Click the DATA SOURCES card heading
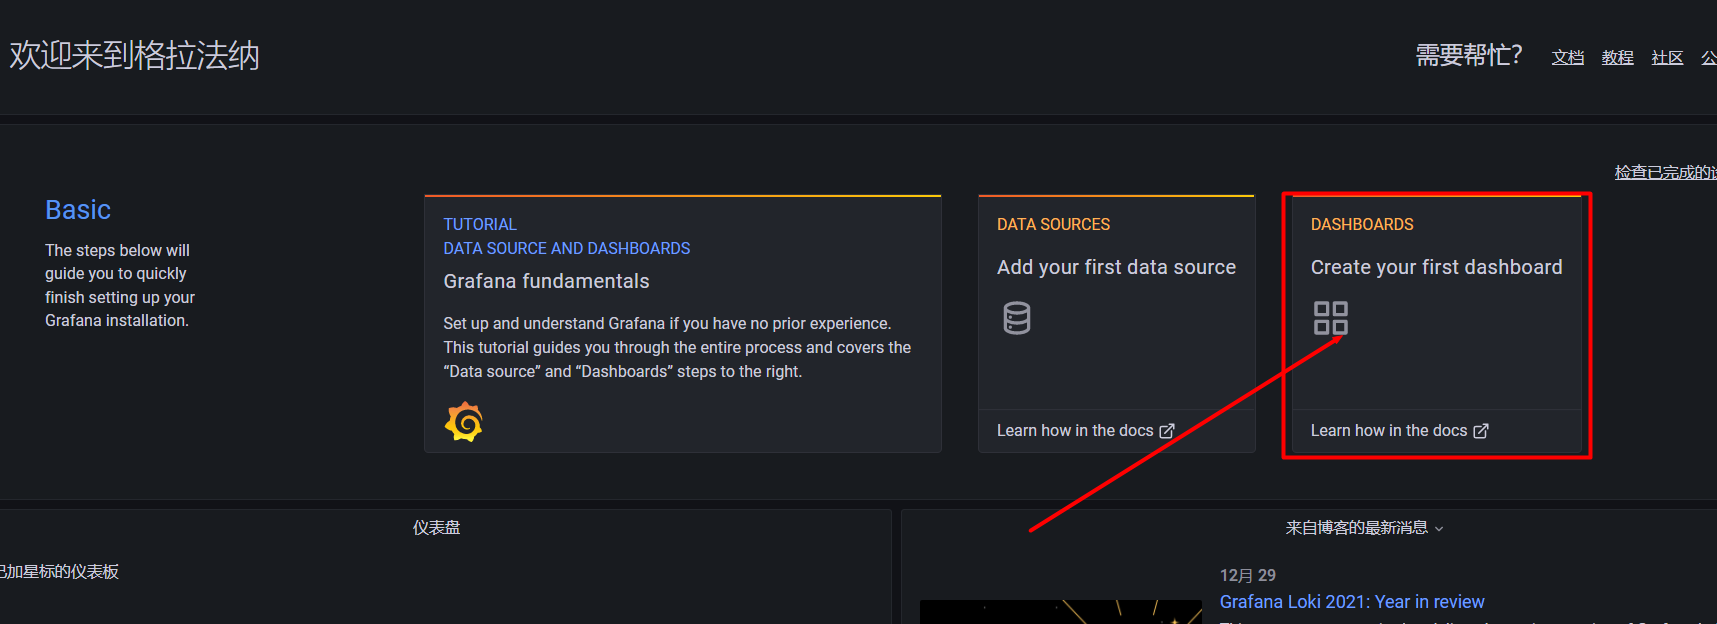Image resolution: width=1717 pixels, height=624 pixels. coord(1053,225)
